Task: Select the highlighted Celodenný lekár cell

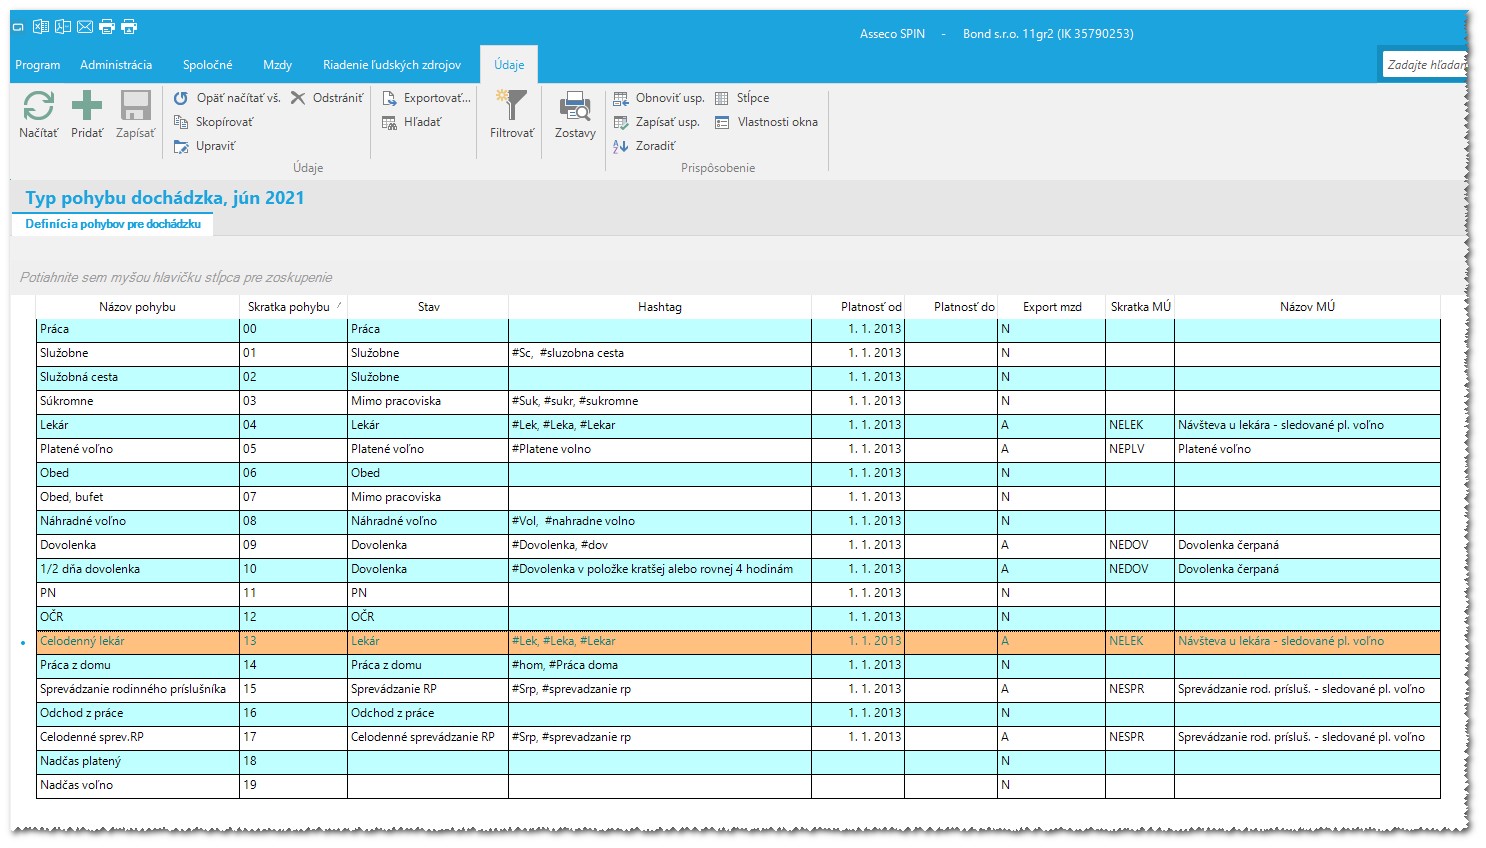Action: point(138,641)
